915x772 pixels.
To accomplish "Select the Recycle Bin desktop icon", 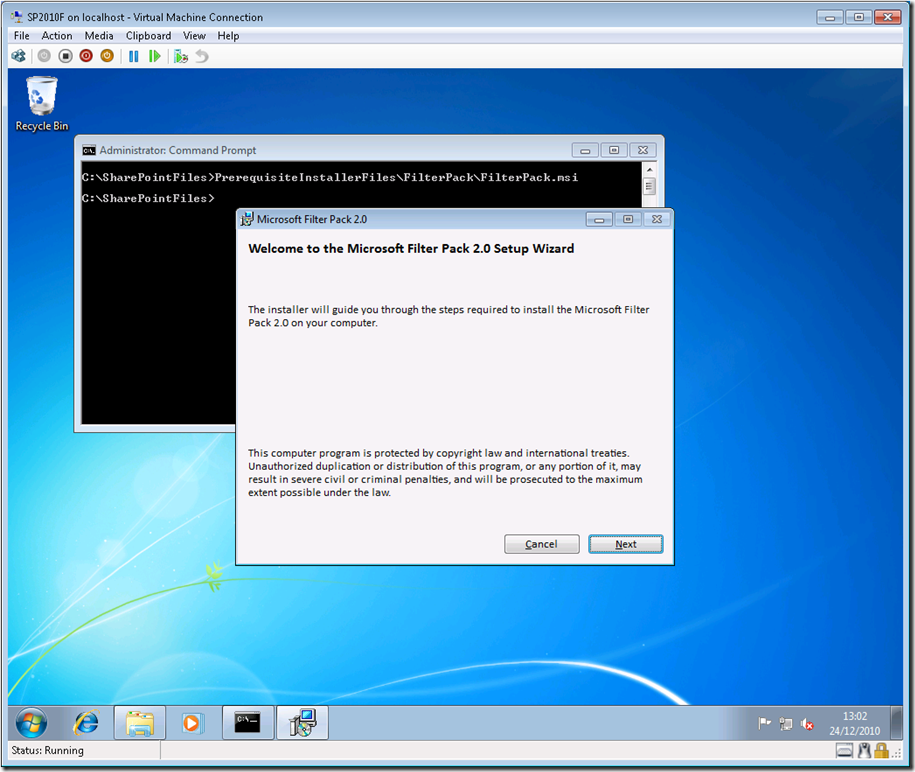I will pos(41,104).
